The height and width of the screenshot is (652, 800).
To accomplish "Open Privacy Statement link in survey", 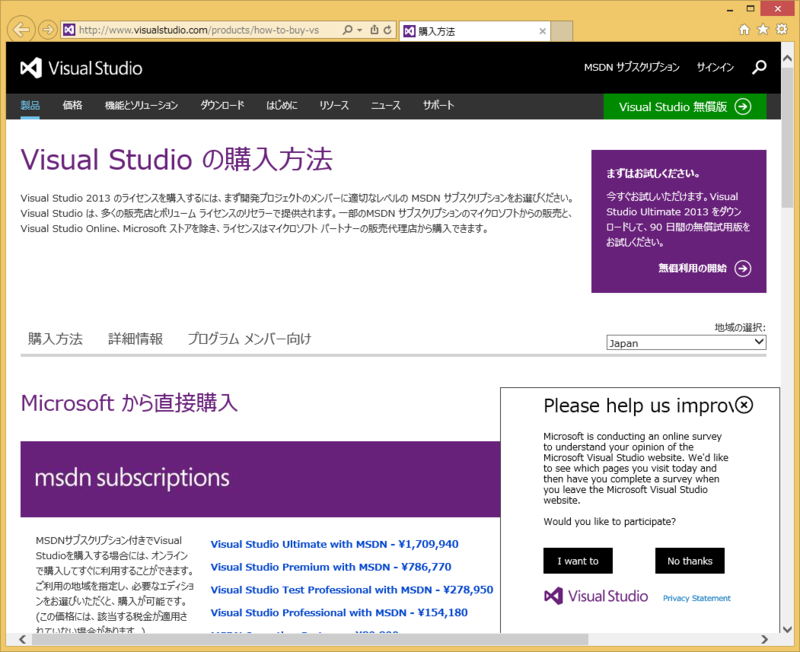I will (697, 598).
